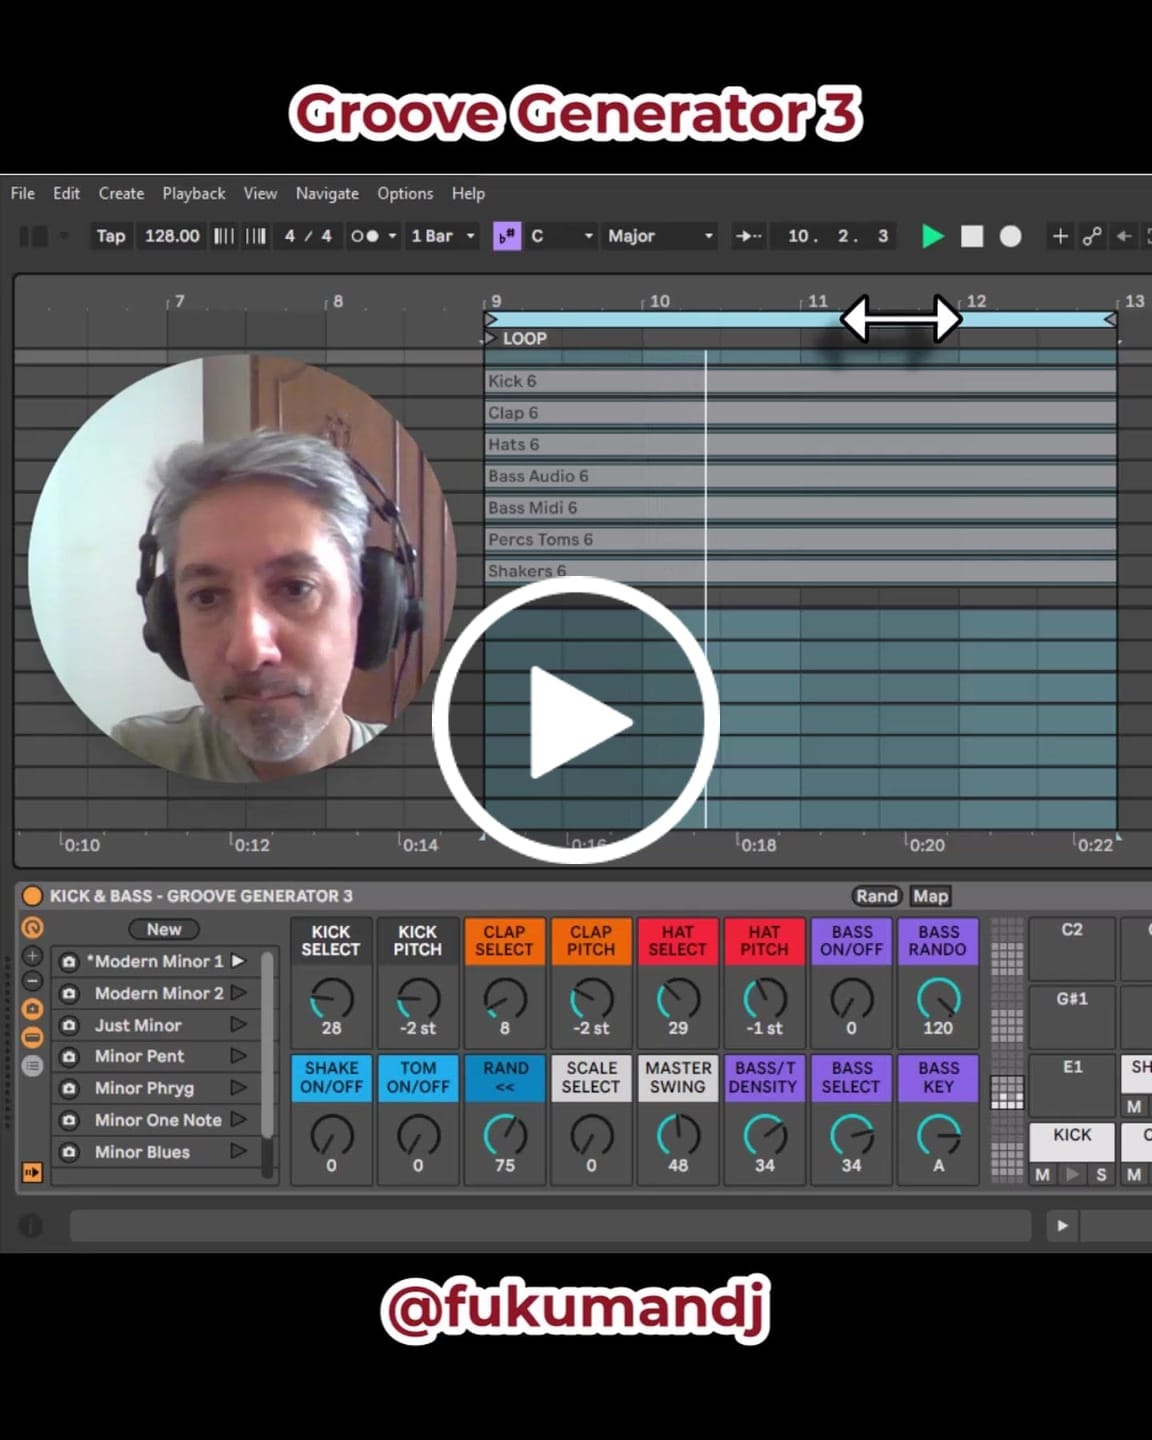This screenshot has width=1152, height=1440.
Task: Mute the KICK drum pad
Action: tap(1042, 1175)
